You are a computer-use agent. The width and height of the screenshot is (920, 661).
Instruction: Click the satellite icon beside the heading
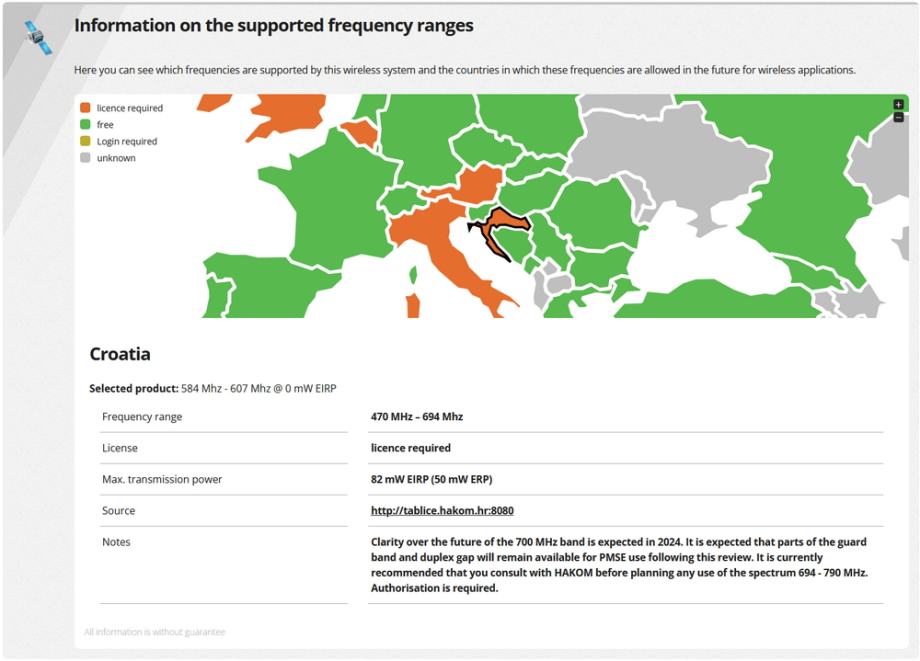tap(38, 37)
